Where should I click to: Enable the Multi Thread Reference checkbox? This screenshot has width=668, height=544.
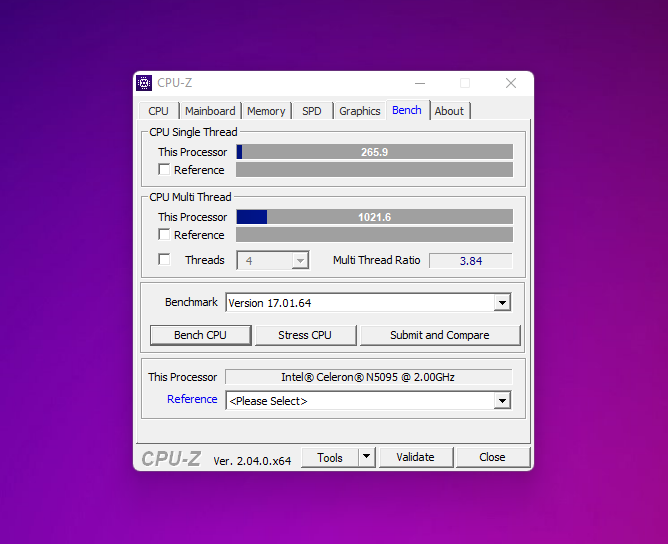point(165,235)
